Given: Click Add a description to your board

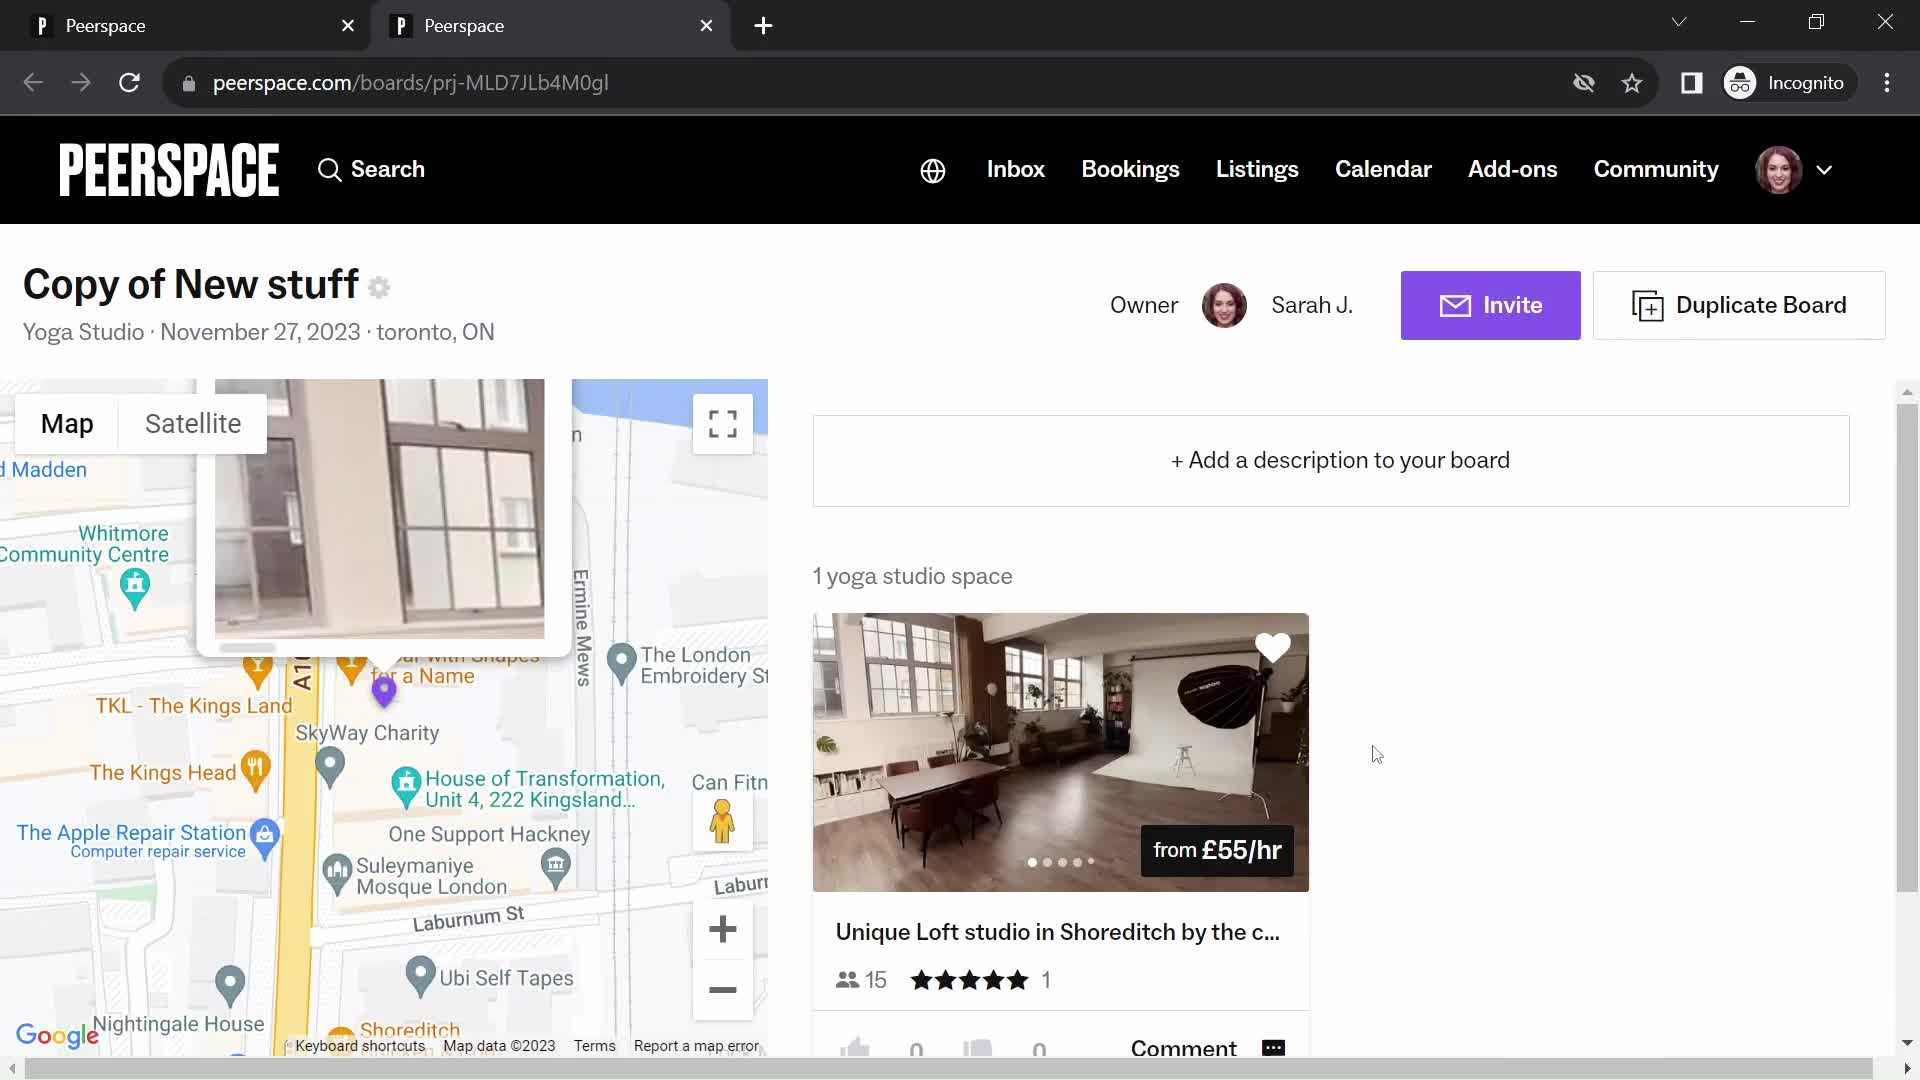Looking at the screenshot, I should point(1340,459).
